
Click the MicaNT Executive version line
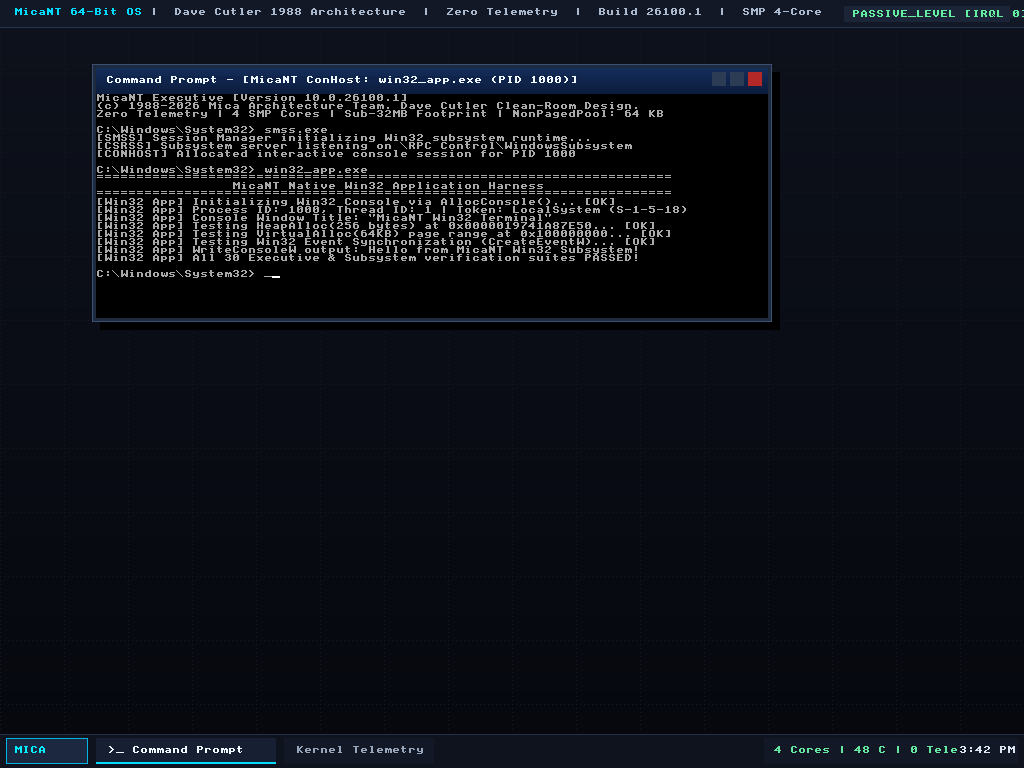click(x=252, y=98)
